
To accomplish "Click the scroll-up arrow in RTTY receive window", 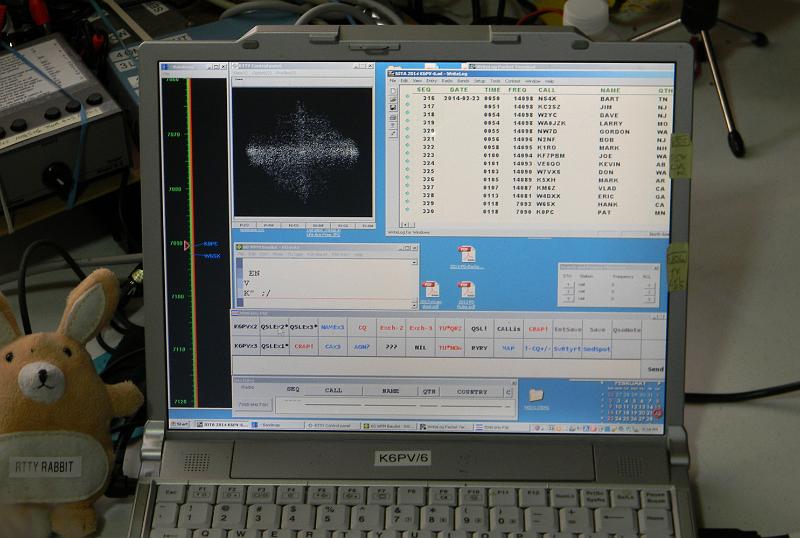I will point(414,262).
